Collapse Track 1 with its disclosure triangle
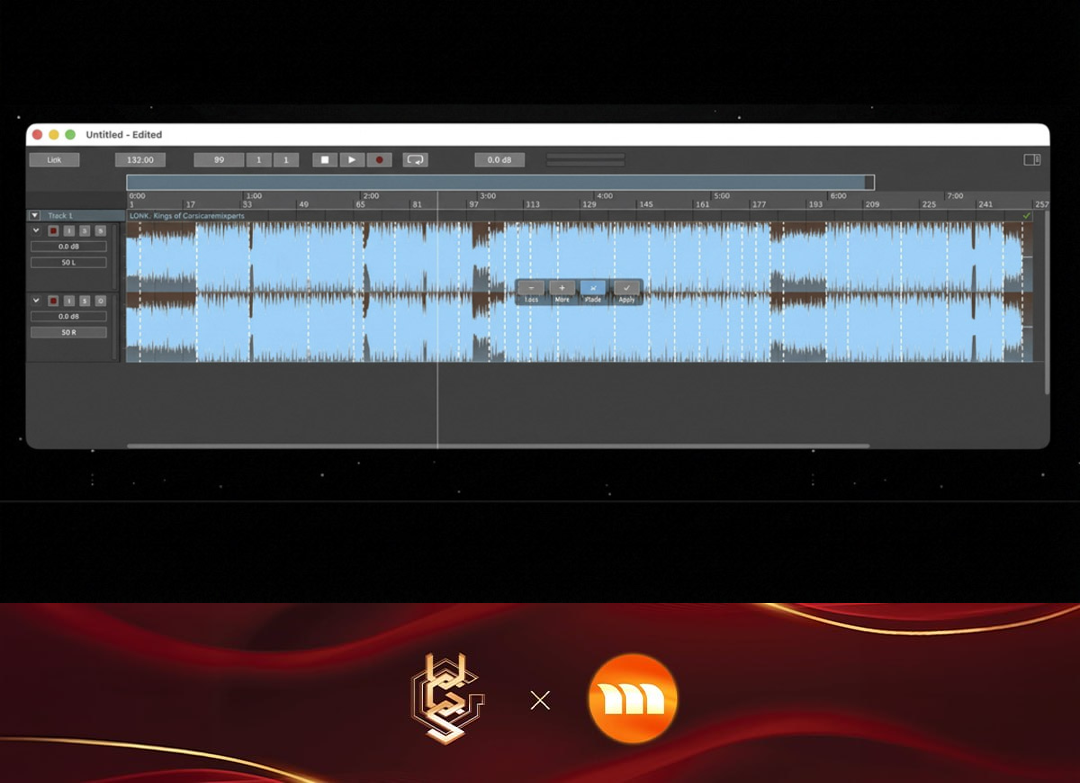This screenshot has width=1080, height=783. point(35,216)
